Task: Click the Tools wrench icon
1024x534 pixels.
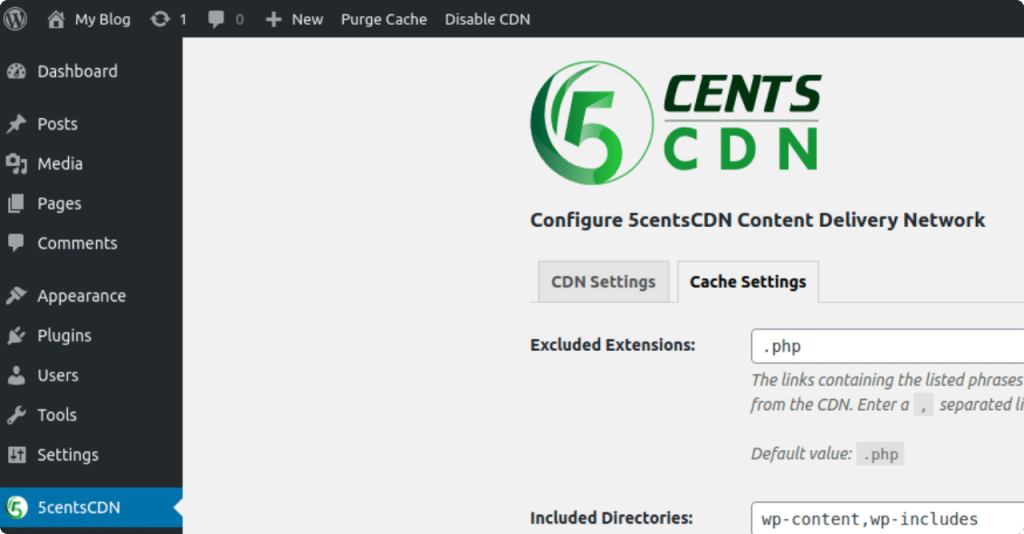Action: coord(16,415)
